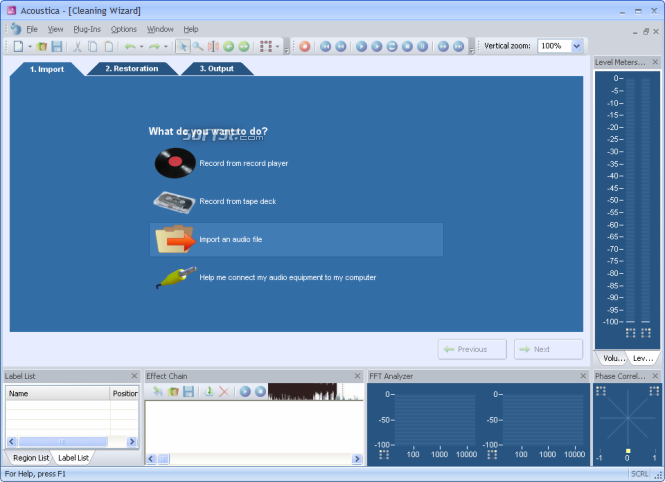The width and height of the screenshot is (665, 482).
Task: Close the Label List panel
Action: 134,376
